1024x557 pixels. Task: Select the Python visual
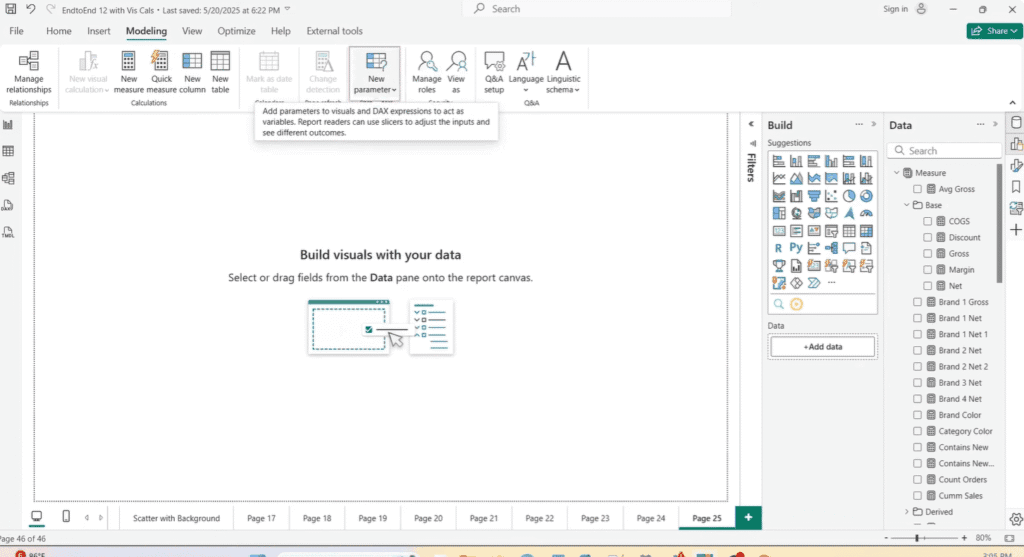tap(796, 248)
